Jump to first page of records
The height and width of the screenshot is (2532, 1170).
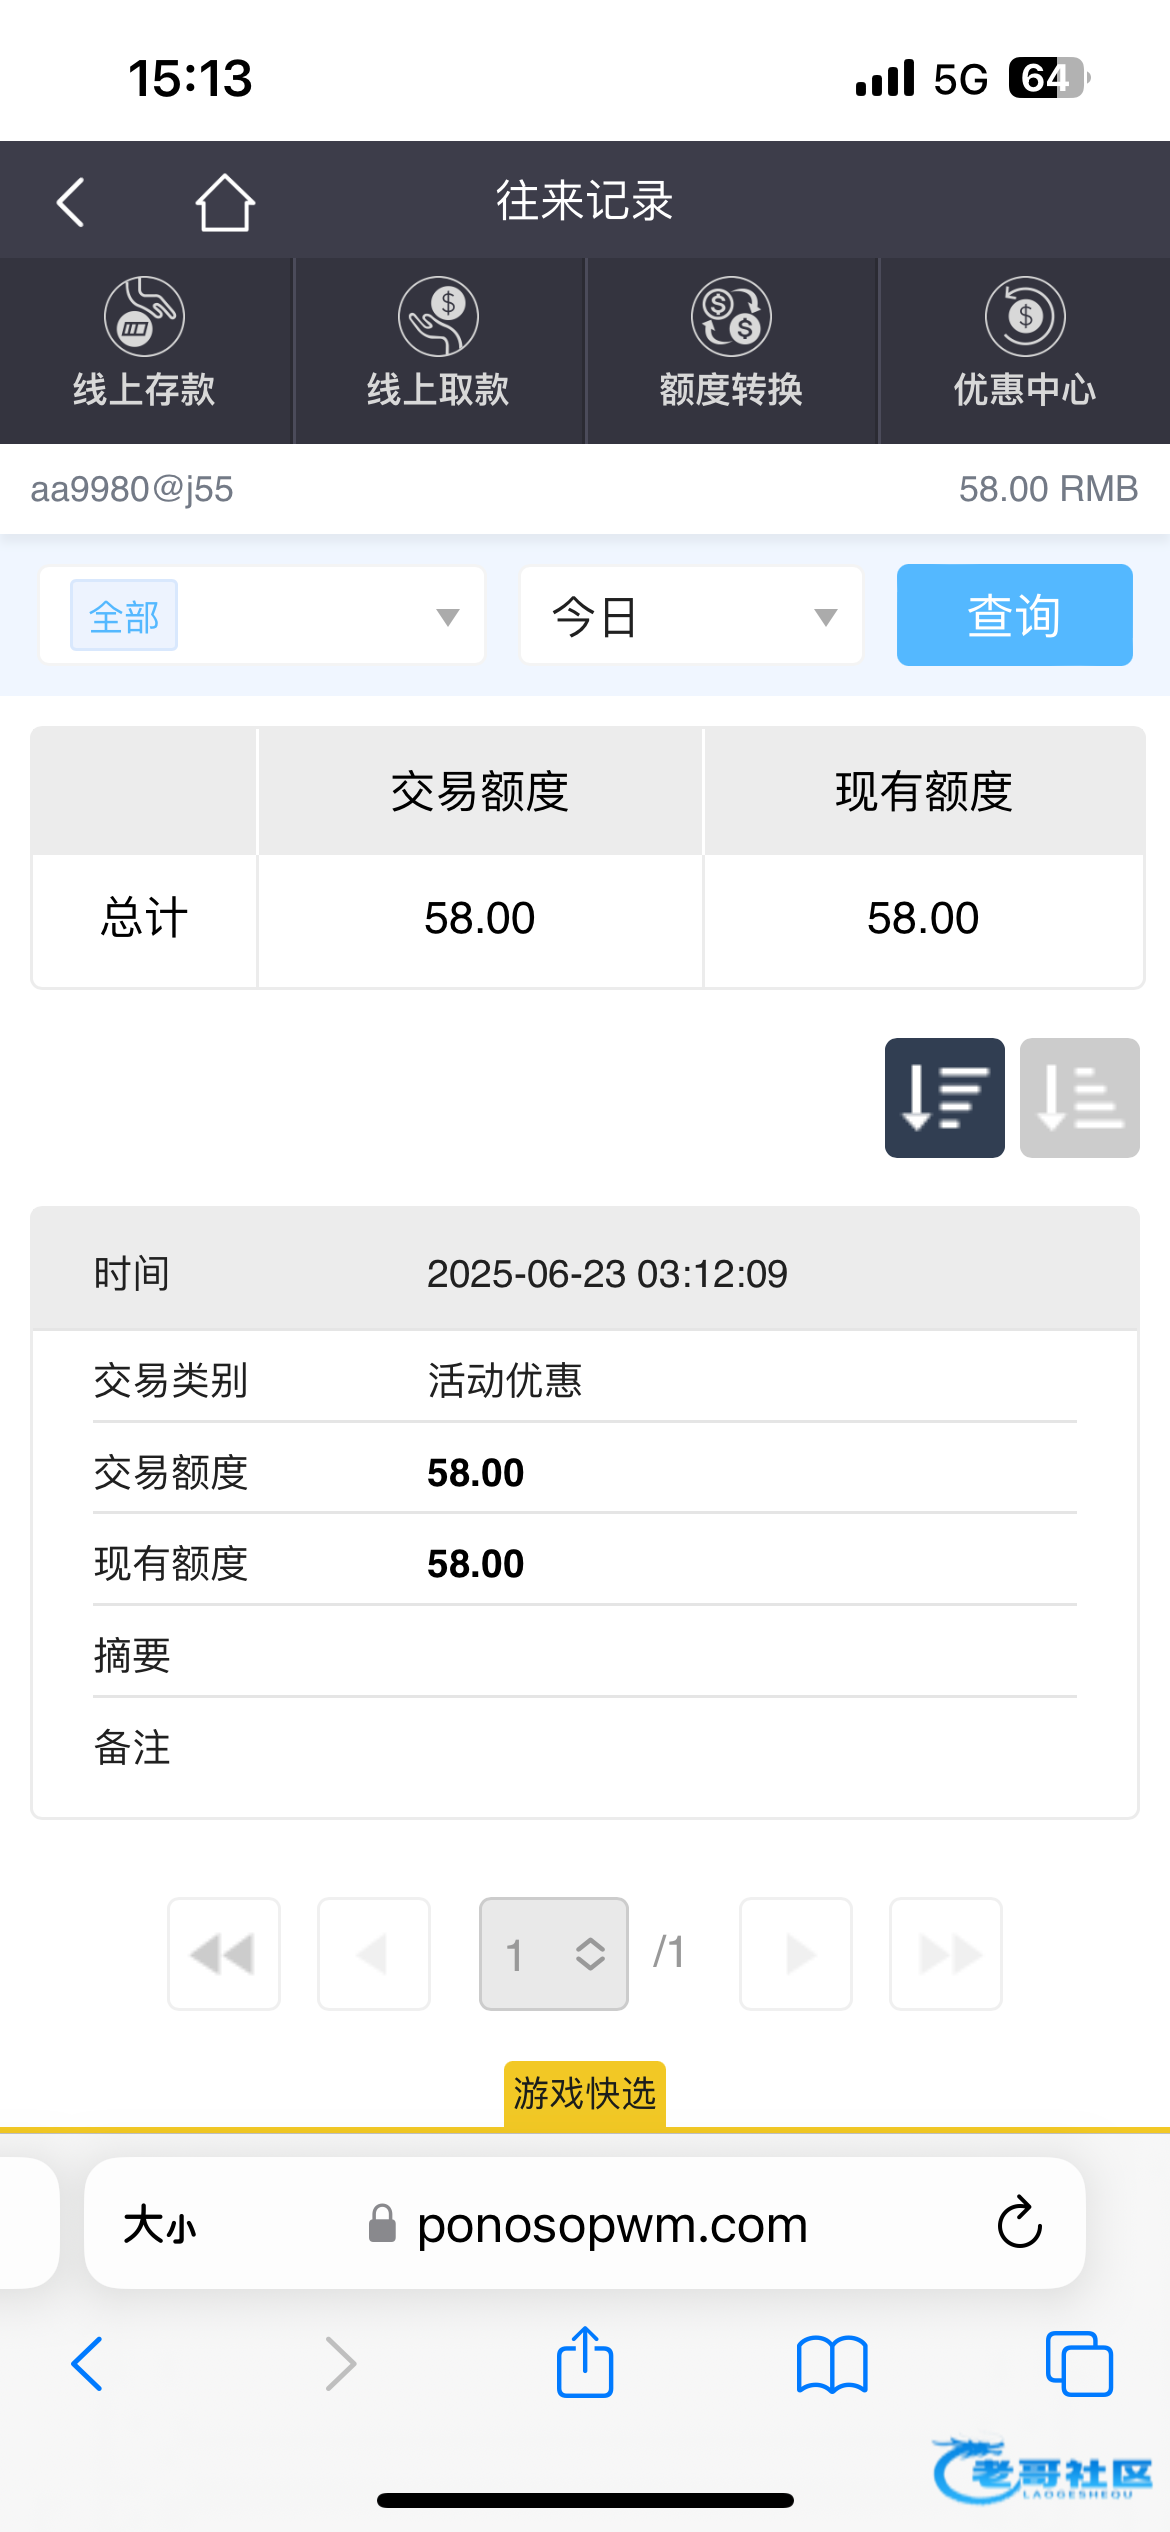(x=224, y=1953)
